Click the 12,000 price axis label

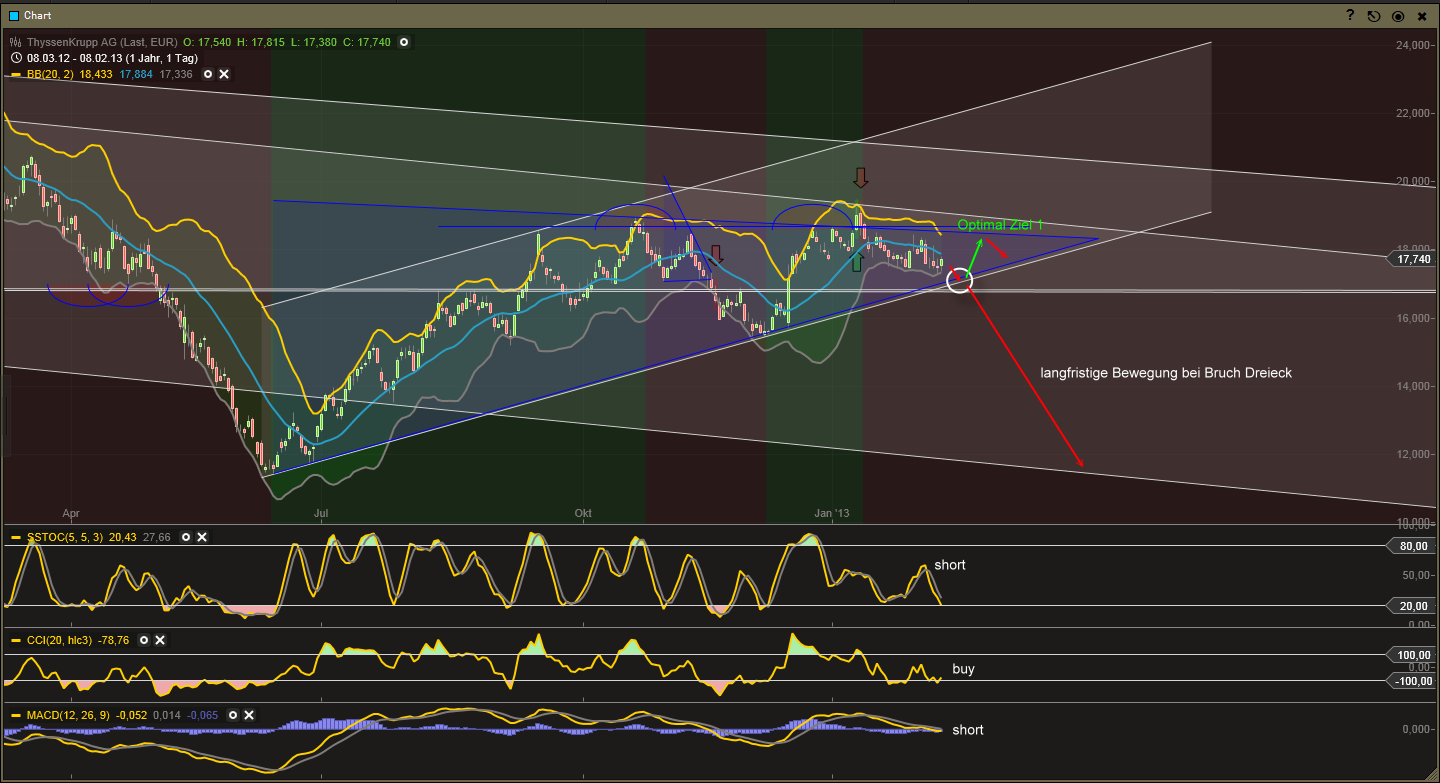1415,454
